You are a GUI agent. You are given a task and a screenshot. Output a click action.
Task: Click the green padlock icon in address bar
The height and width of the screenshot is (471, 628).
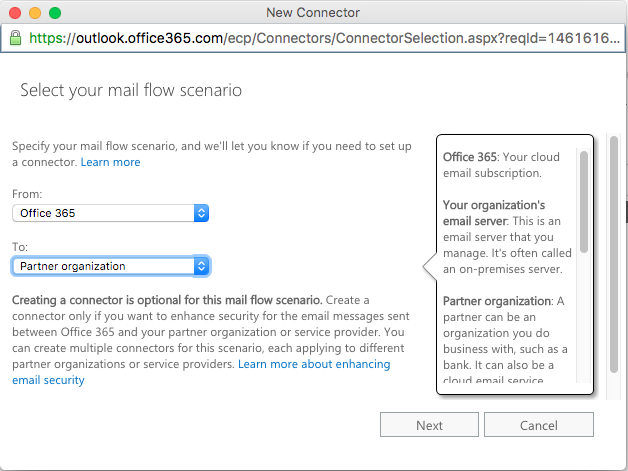pyautogui.click(x=15, y=38)
